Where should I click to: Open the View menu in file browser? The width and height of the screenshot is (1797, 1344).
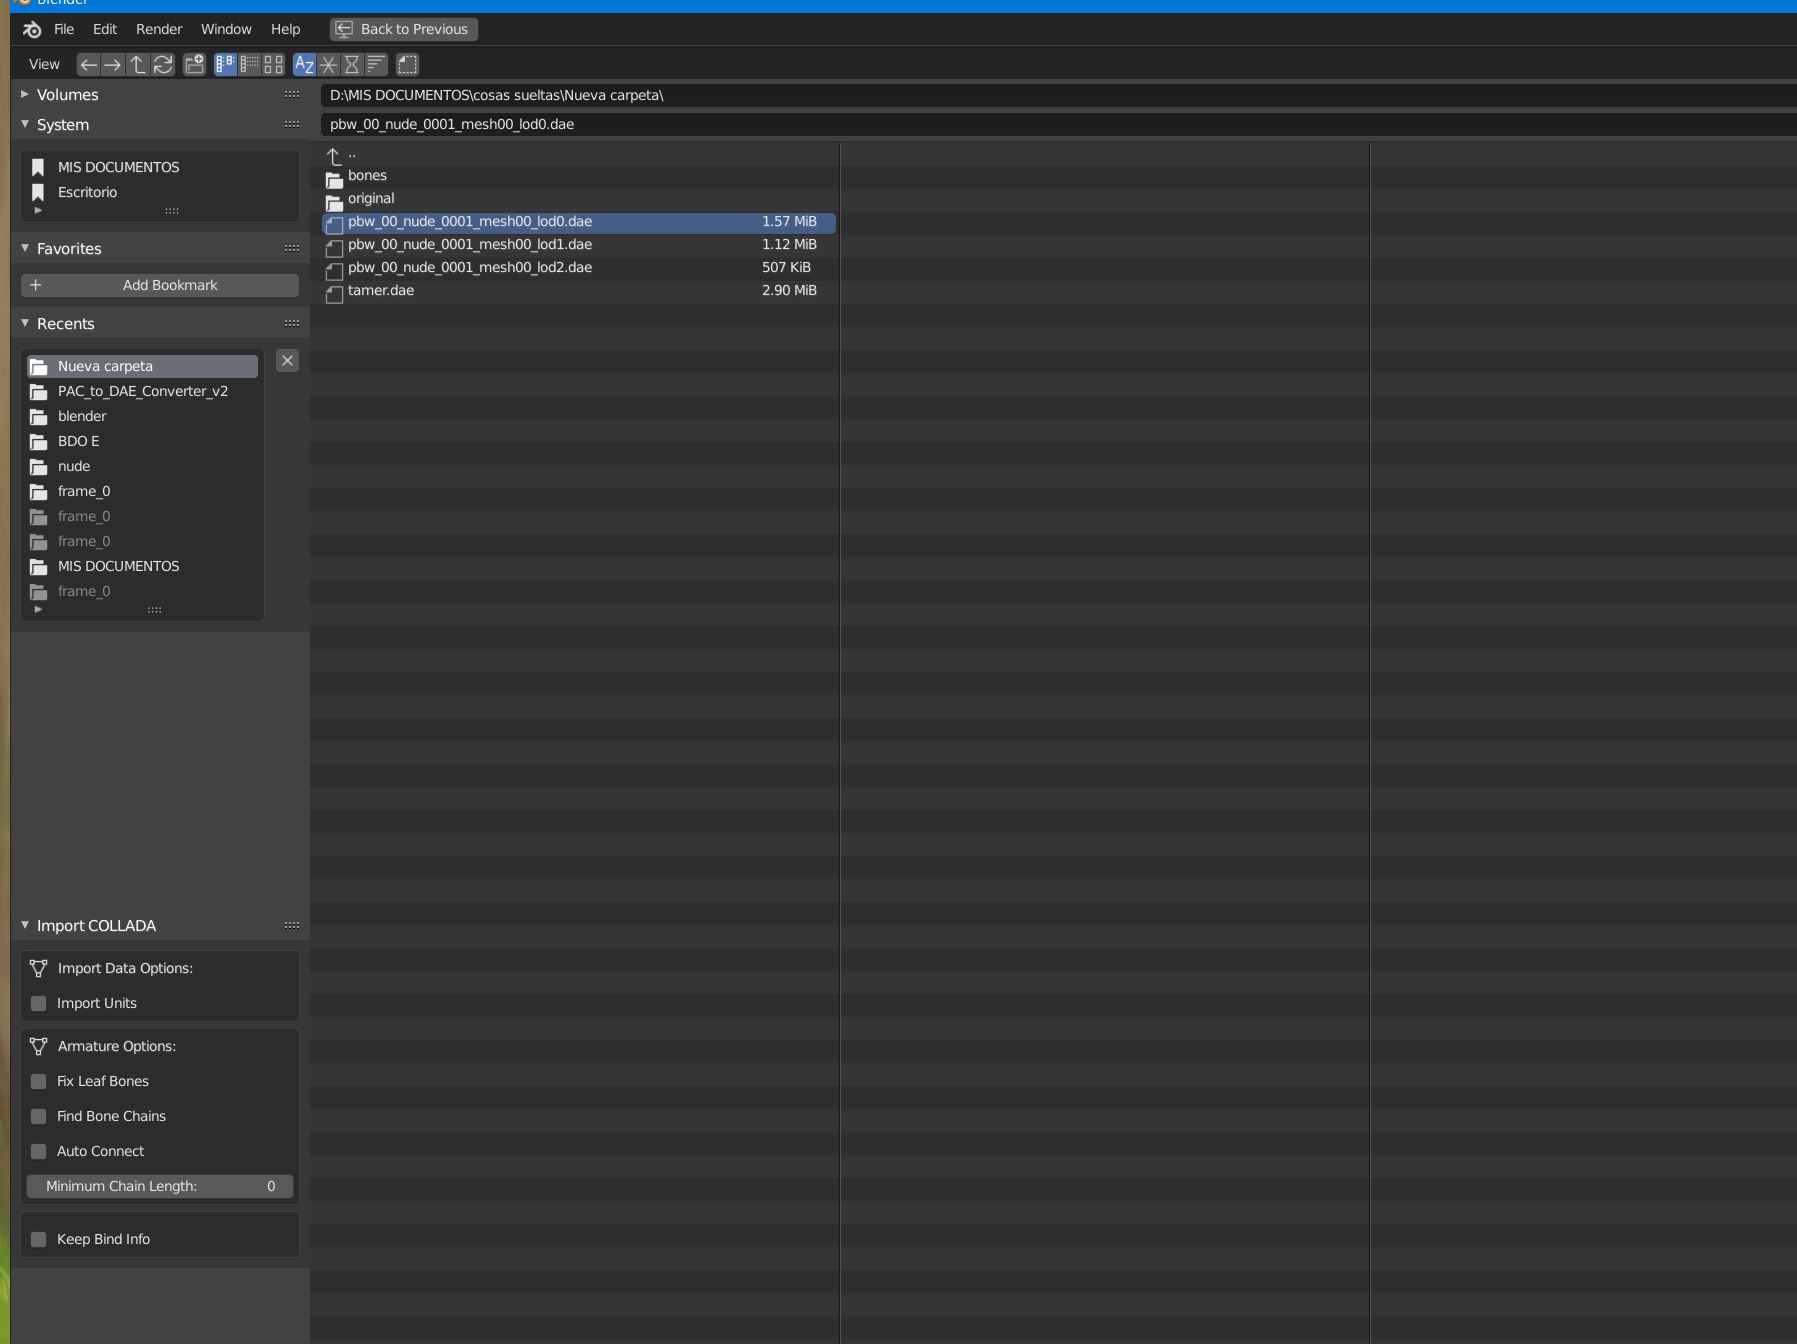point(44,64)
